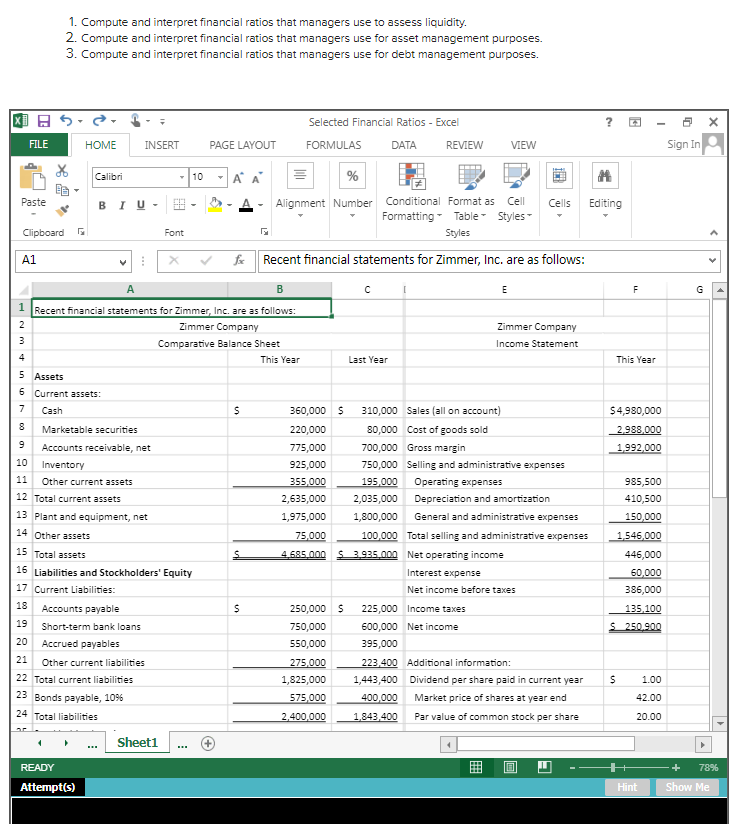This screenshot has height=834, width=743.
Task: Click Sign In link
Action: [x=683, y=144]
